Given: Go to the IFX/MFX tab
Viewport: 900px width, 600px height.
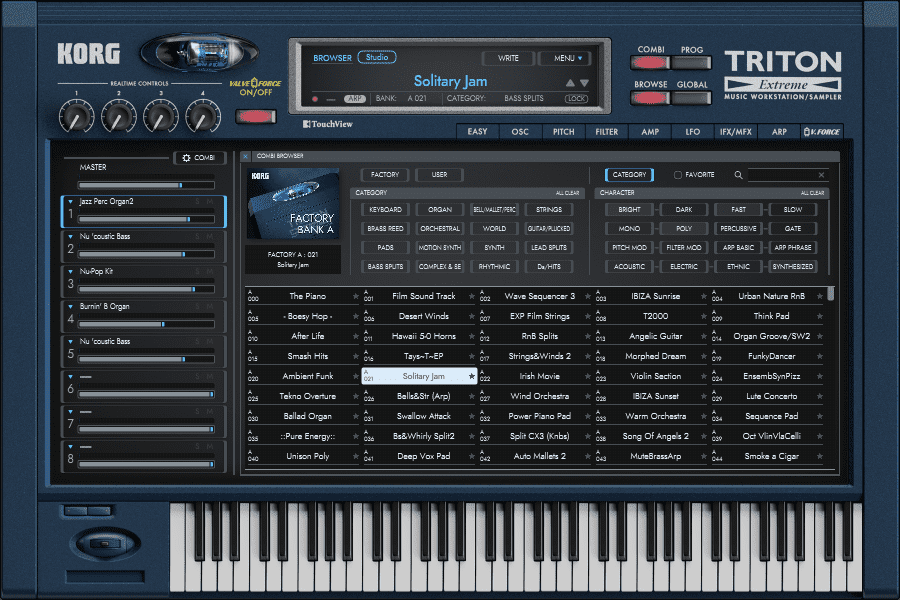Looking at the screenshot, I should [736, 132].
